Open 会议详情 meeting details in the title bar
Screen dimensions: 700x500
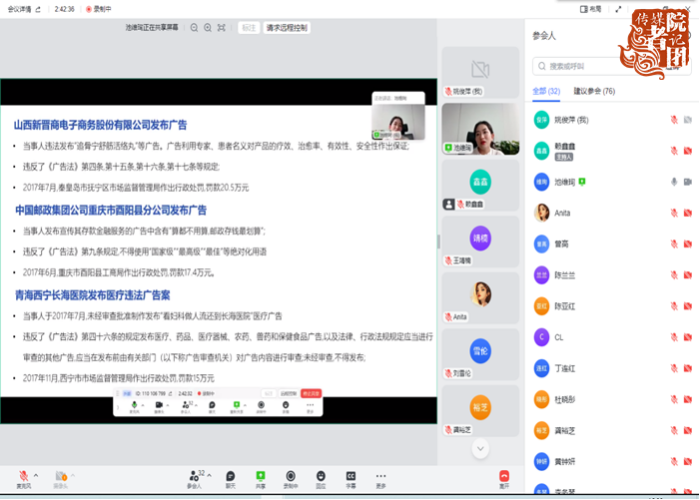[x=19, y=9]
